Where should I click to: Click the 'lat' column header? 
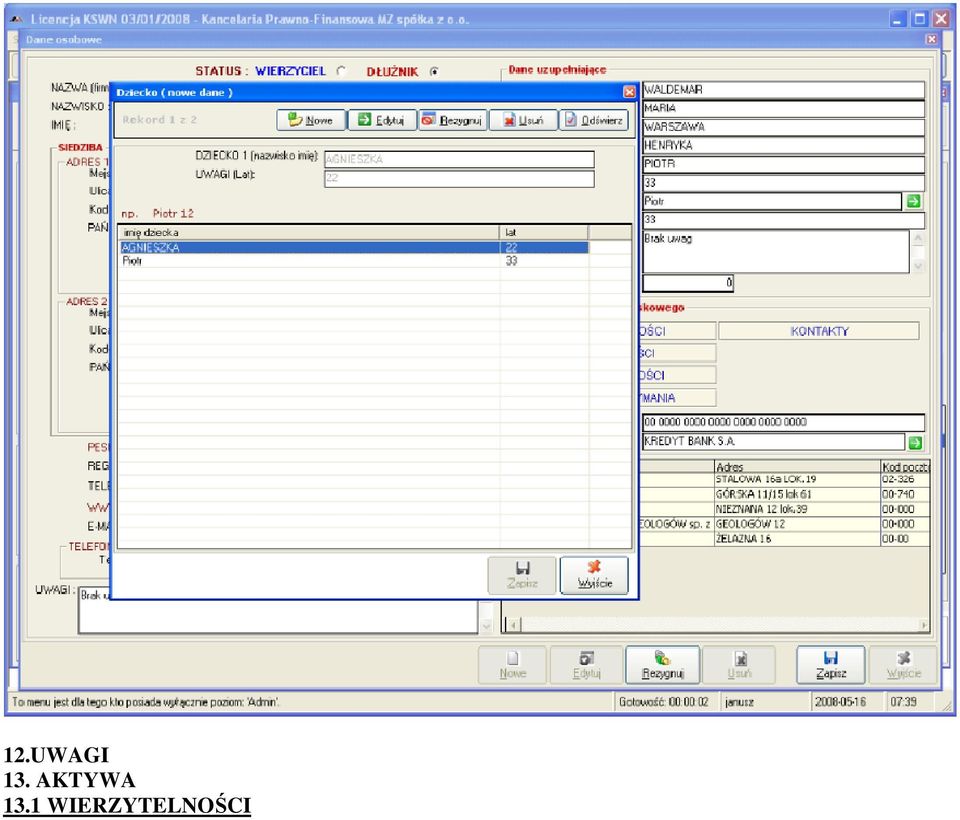[x=544, y=233]
